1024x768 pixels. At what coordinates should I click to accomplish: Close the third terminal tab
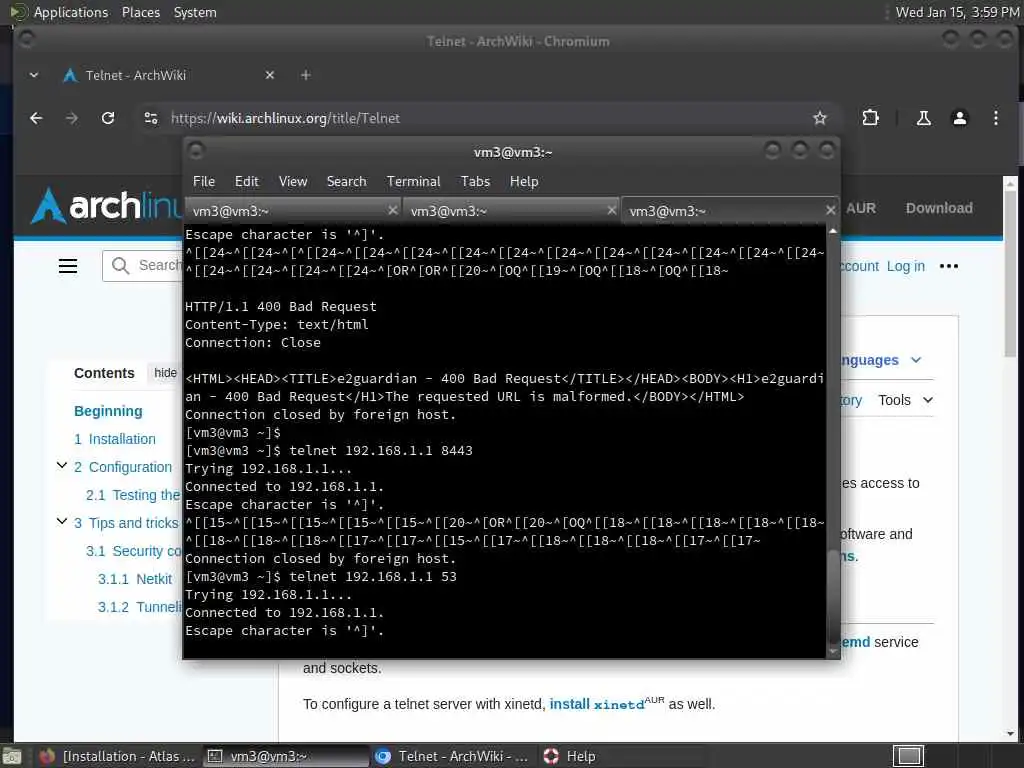pos(830,210)
